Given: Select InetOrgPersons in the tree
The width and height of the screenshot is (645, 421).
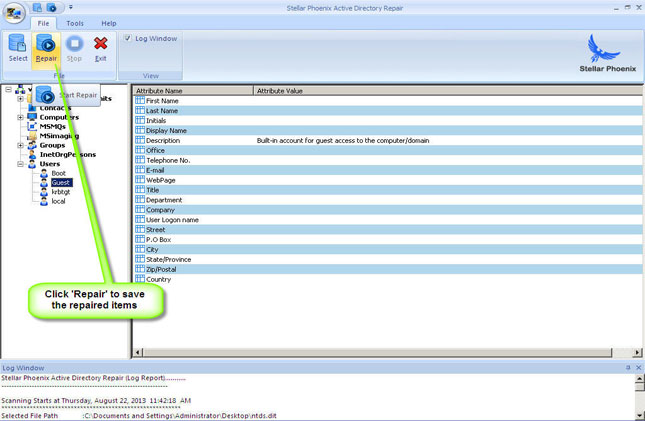Looking at the screenshot, I should (x=67, y=155).
